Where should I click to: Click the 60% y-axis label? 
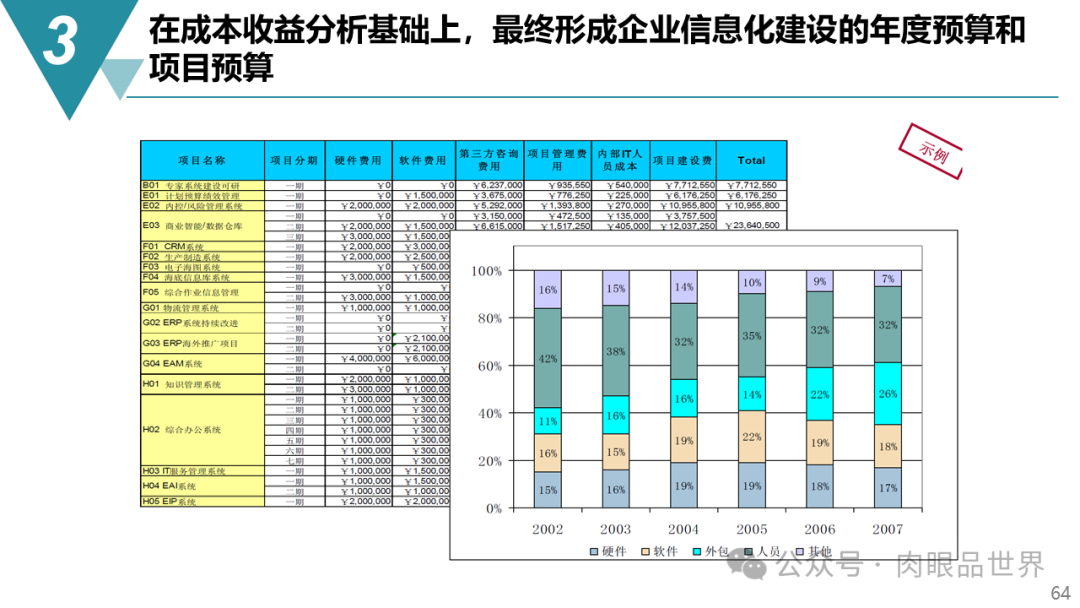click(490, 366)
